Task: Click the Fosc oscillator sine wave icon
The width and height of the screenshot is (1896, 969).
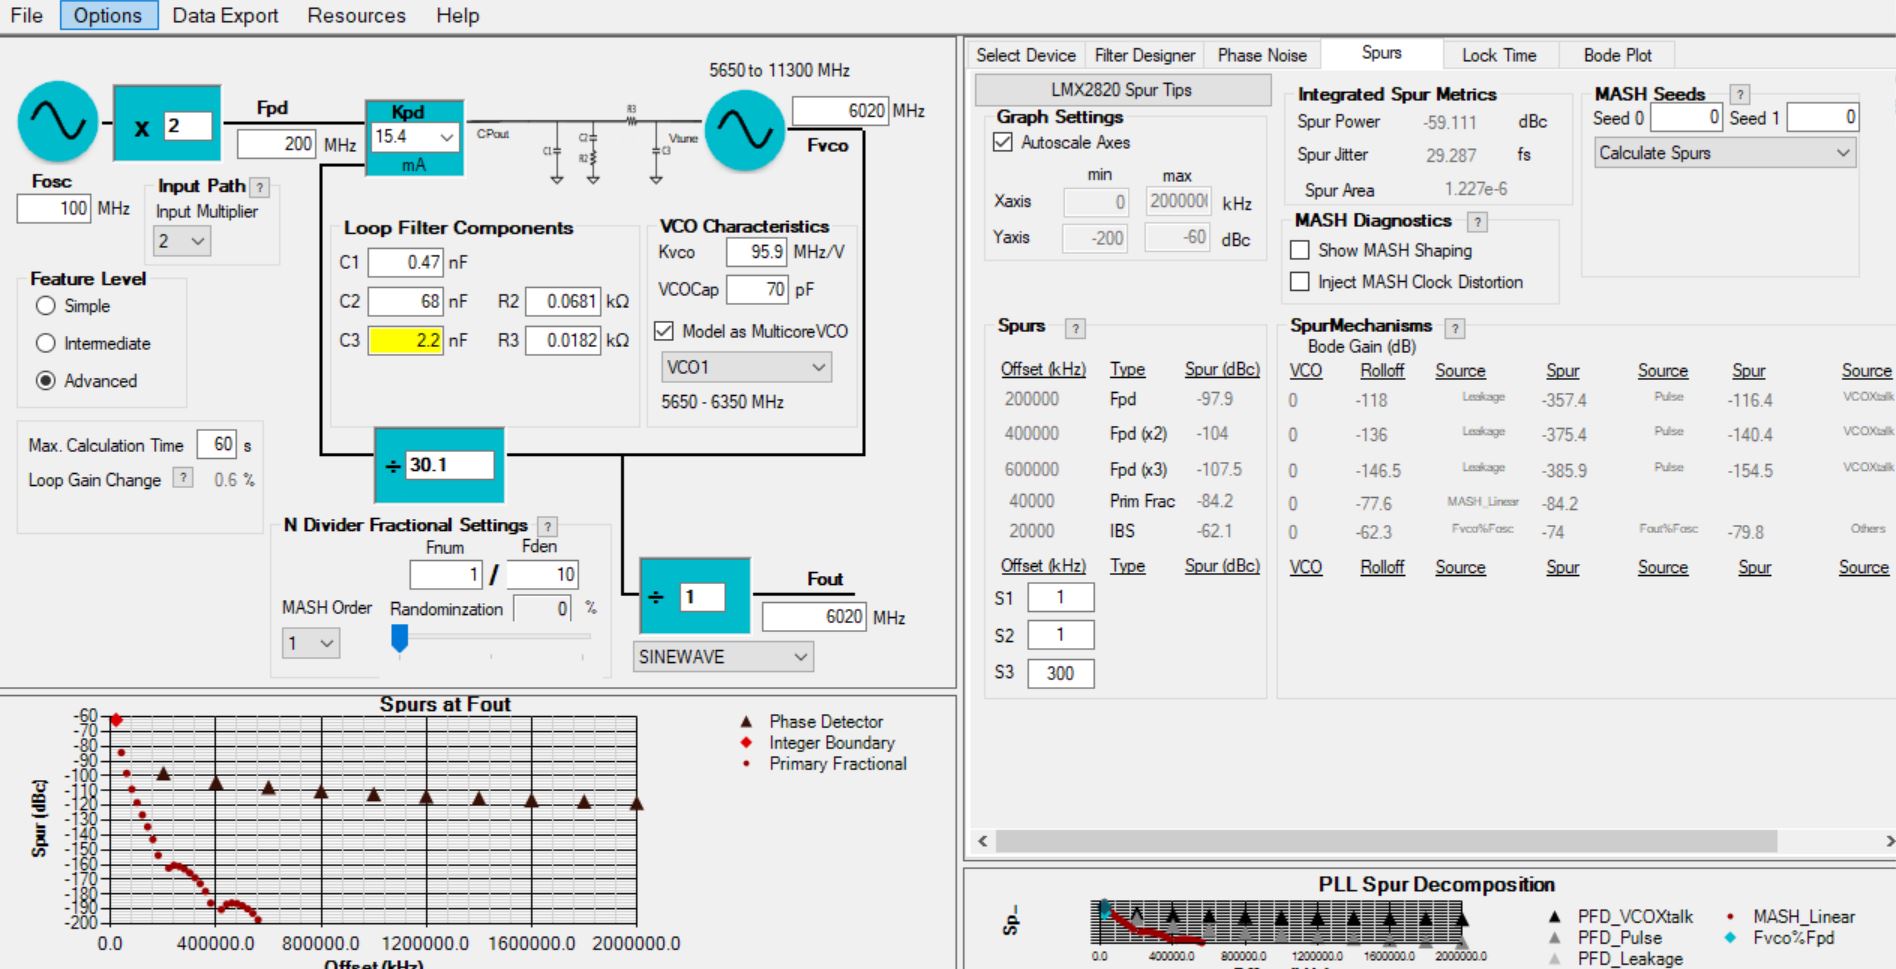Action: 58,122
